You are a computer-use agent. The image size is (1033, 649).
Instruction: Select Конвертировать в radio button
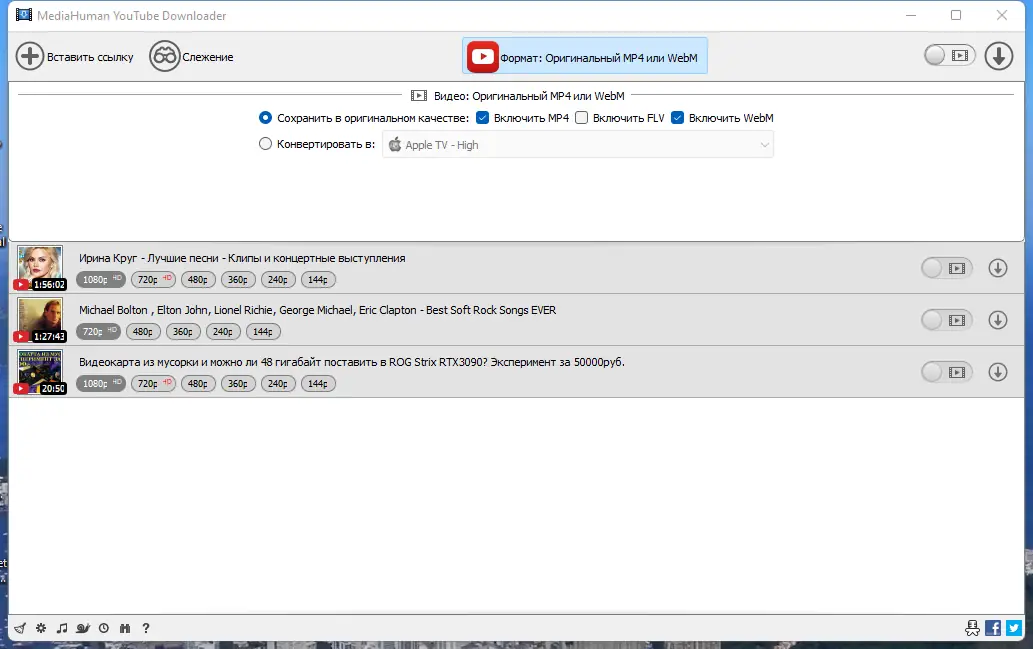click(265, 144)
